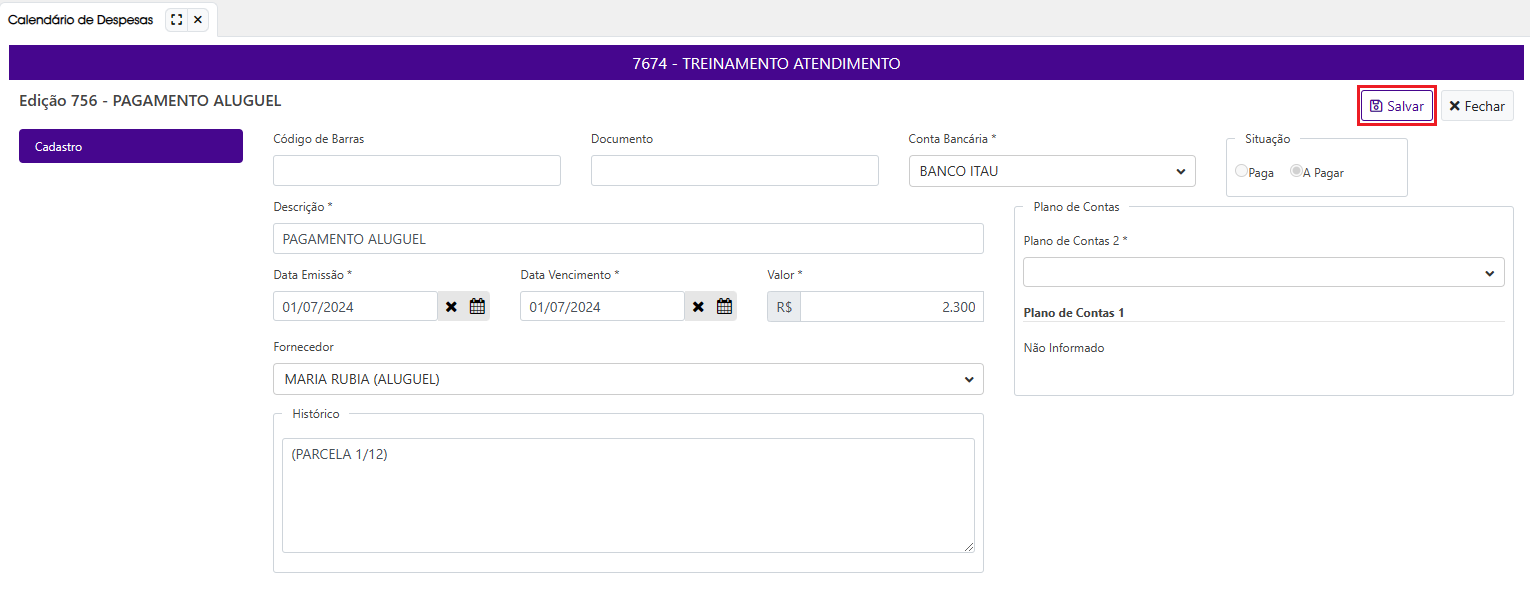
Task: Select the Paga radio option
Action: (1242, 171)
